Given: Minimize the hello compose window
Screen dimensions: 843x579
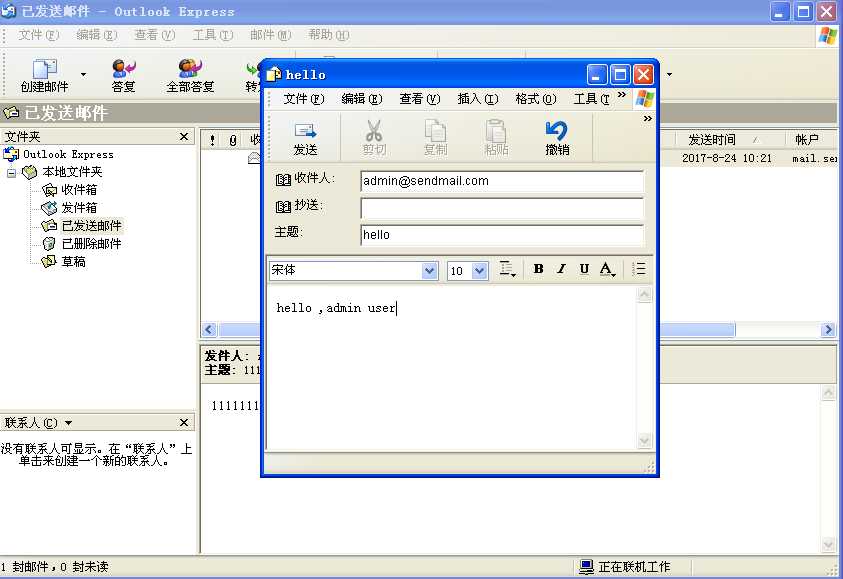Looking at the screenshot, I should click(x=597, y=75).
